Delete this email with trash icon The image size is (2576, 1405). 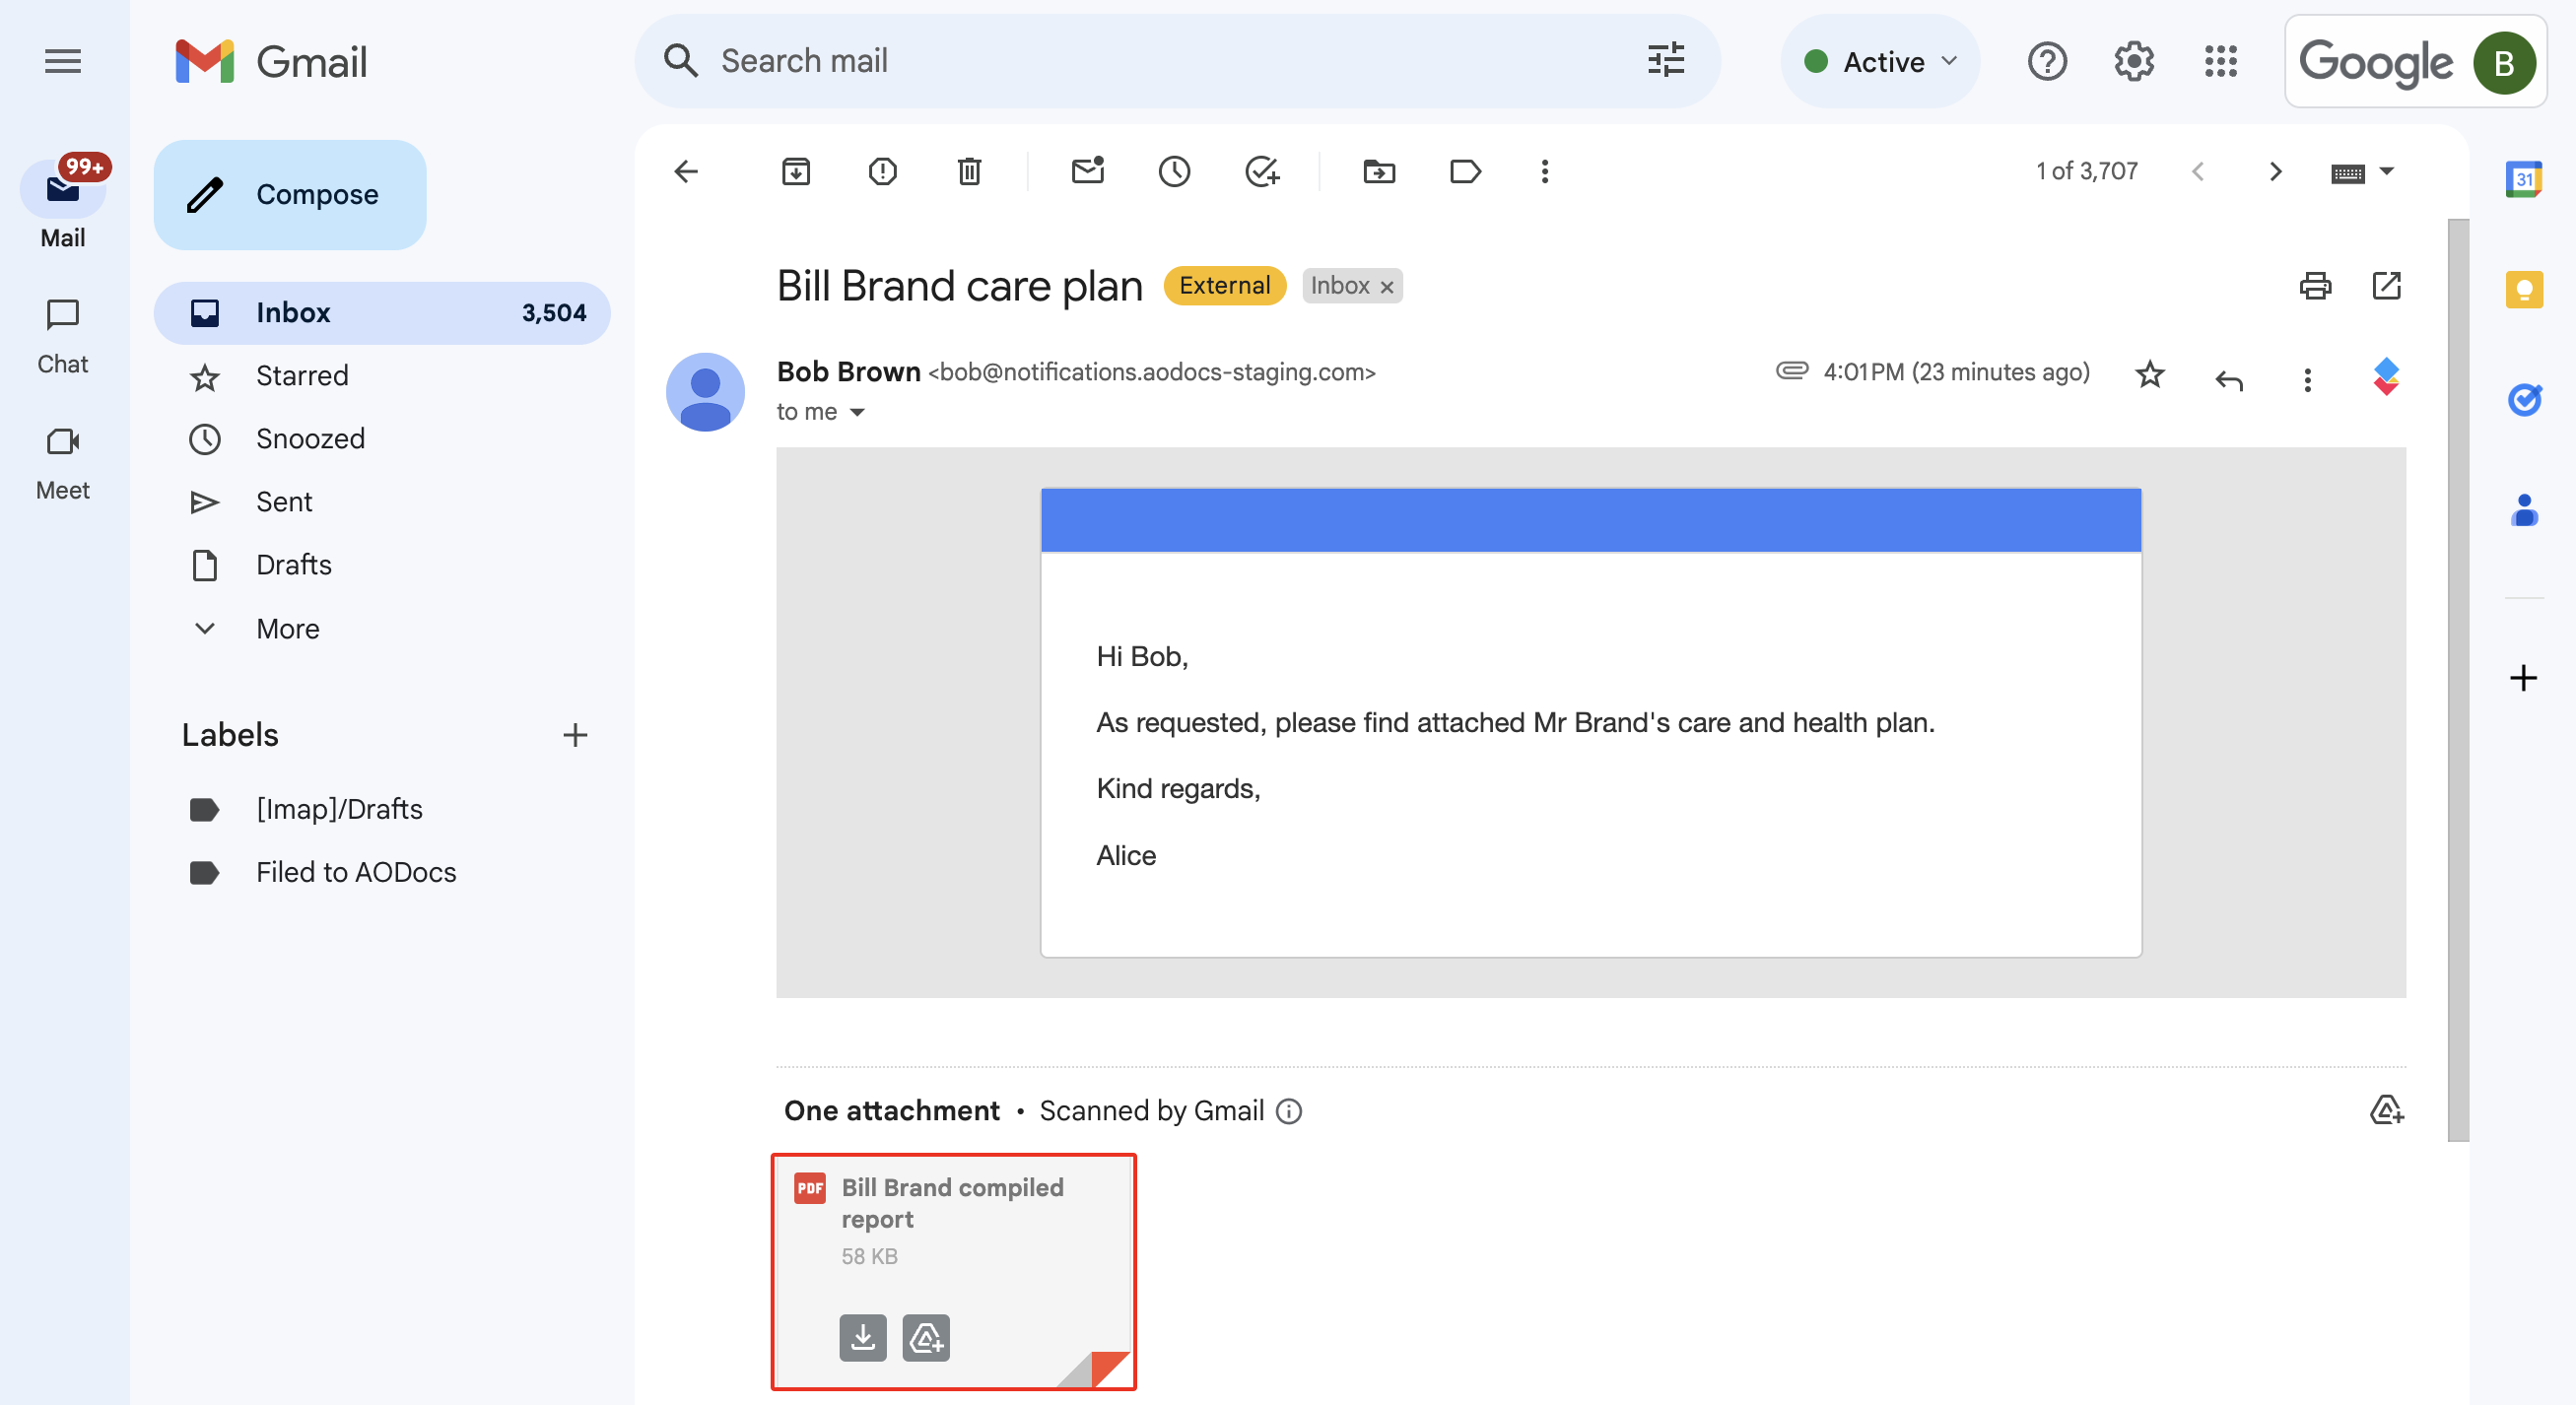coord(969,172)
